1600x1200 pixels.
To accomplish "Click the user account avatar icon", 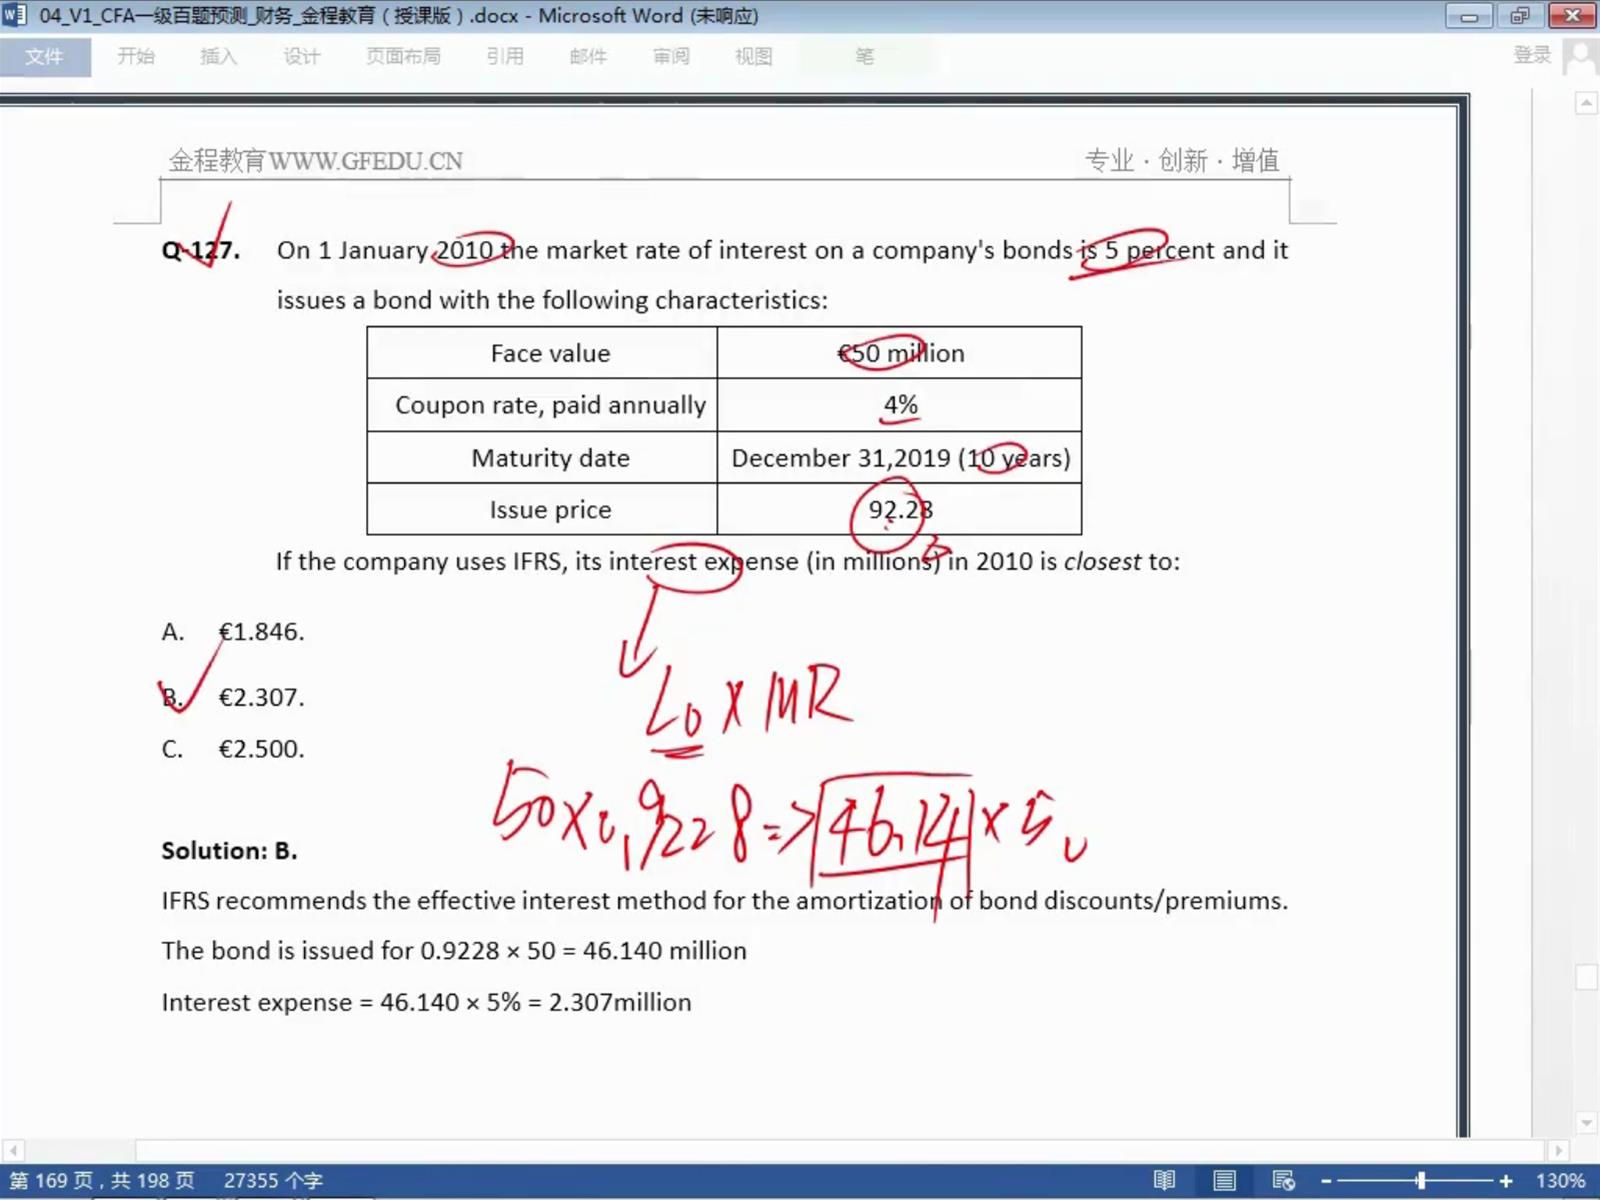I will point(1581,56).
